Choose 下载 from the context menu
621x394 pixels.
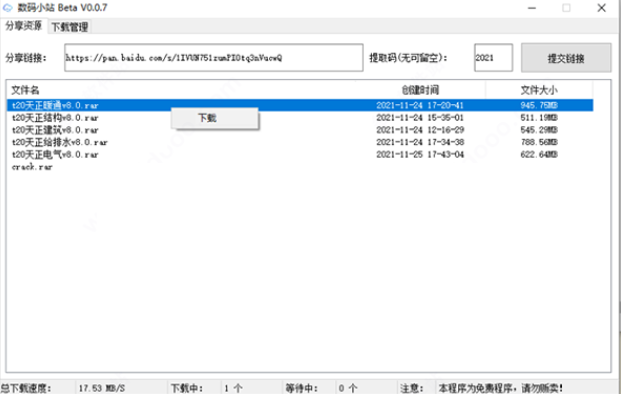click(215, 118)
